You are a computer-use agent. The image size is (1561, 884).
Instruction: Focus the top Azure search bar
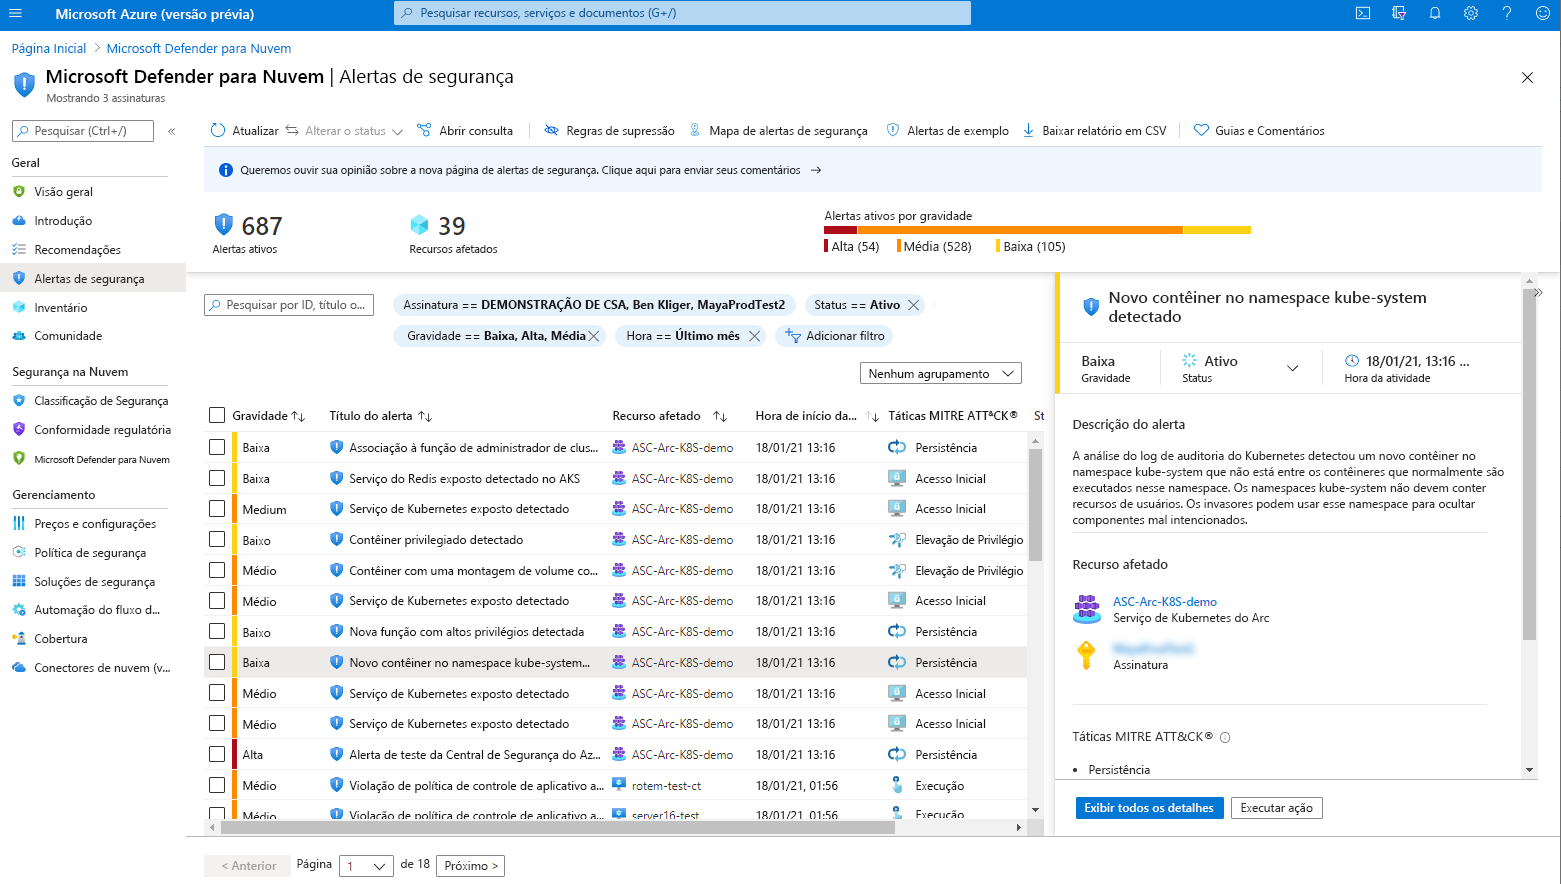click(682, 13)
